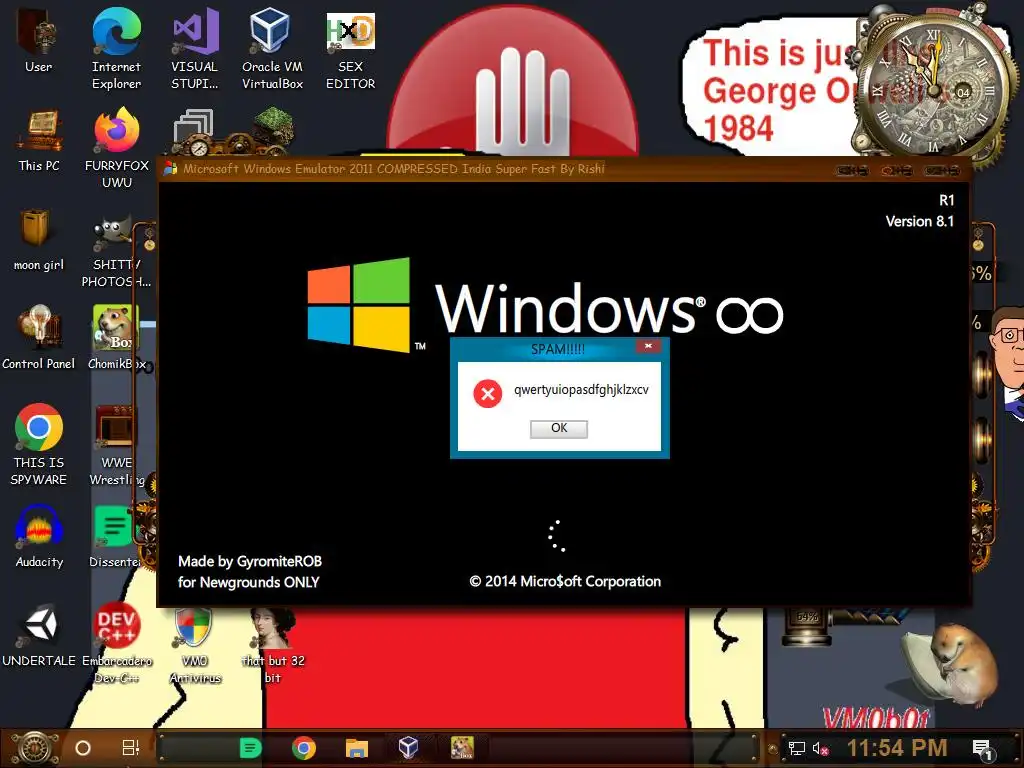Click the '© 2014 Micro$oft Corporation' text
The width and height of the screenshot is (1024, 768).
(x=565, y=581)
